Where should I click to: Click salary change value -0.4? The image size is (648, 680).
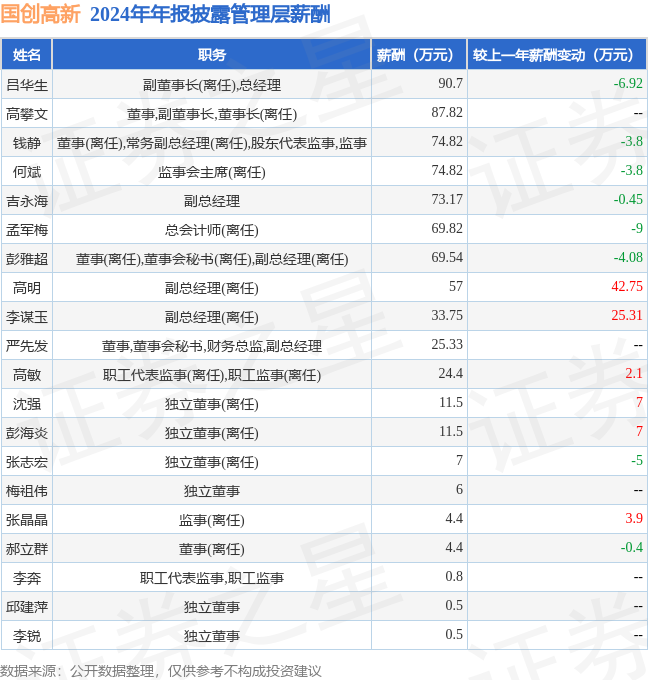coord(631,547)
